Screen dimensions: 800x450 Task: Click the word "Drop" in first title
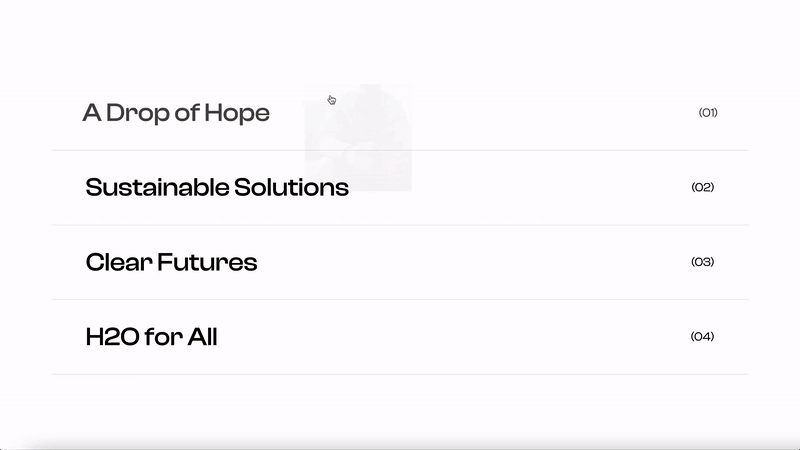pyautogui.click(x=138, y=113)
